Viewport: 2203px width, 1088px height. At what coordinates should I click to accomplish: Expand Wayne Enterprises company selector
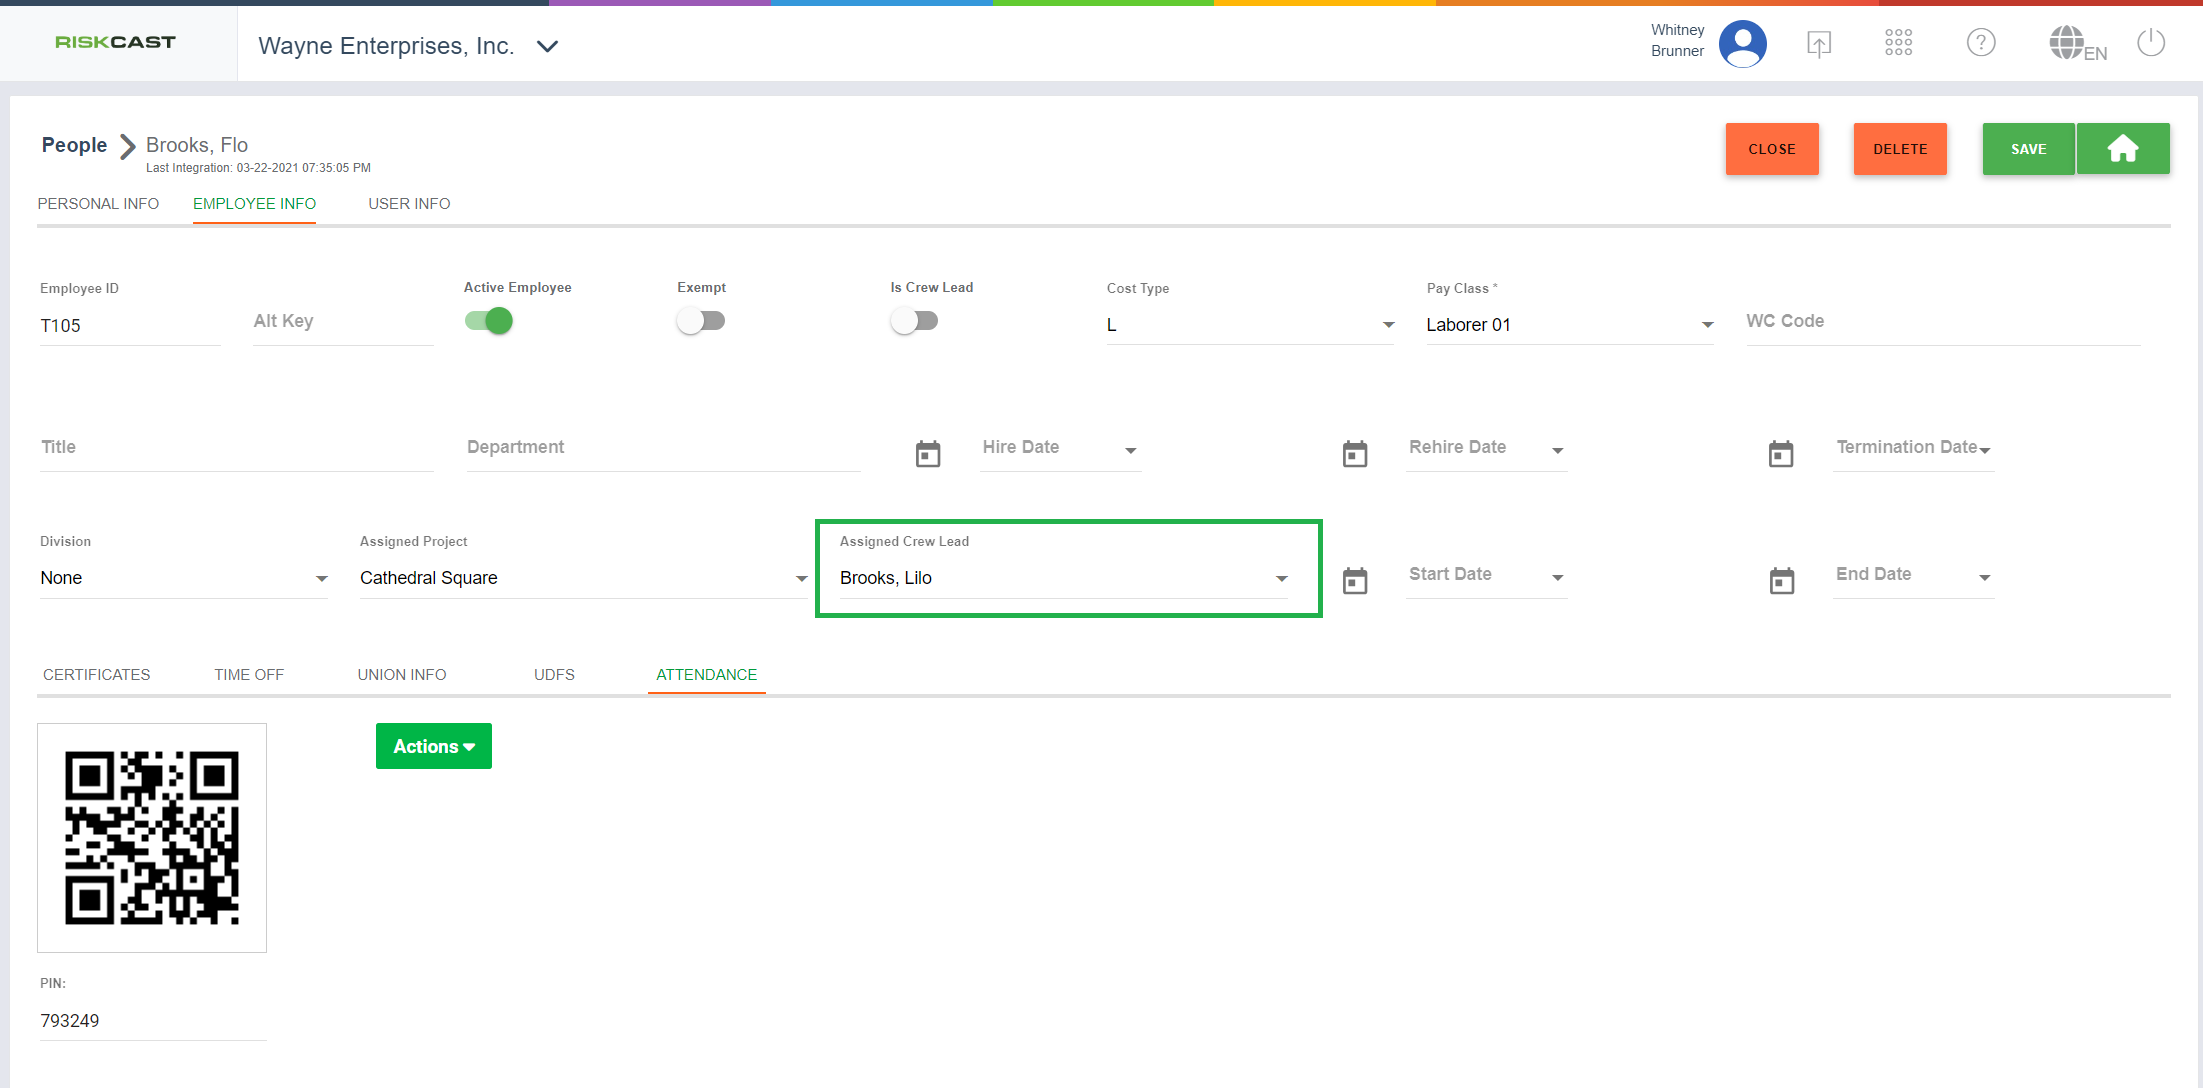[547, 46]
